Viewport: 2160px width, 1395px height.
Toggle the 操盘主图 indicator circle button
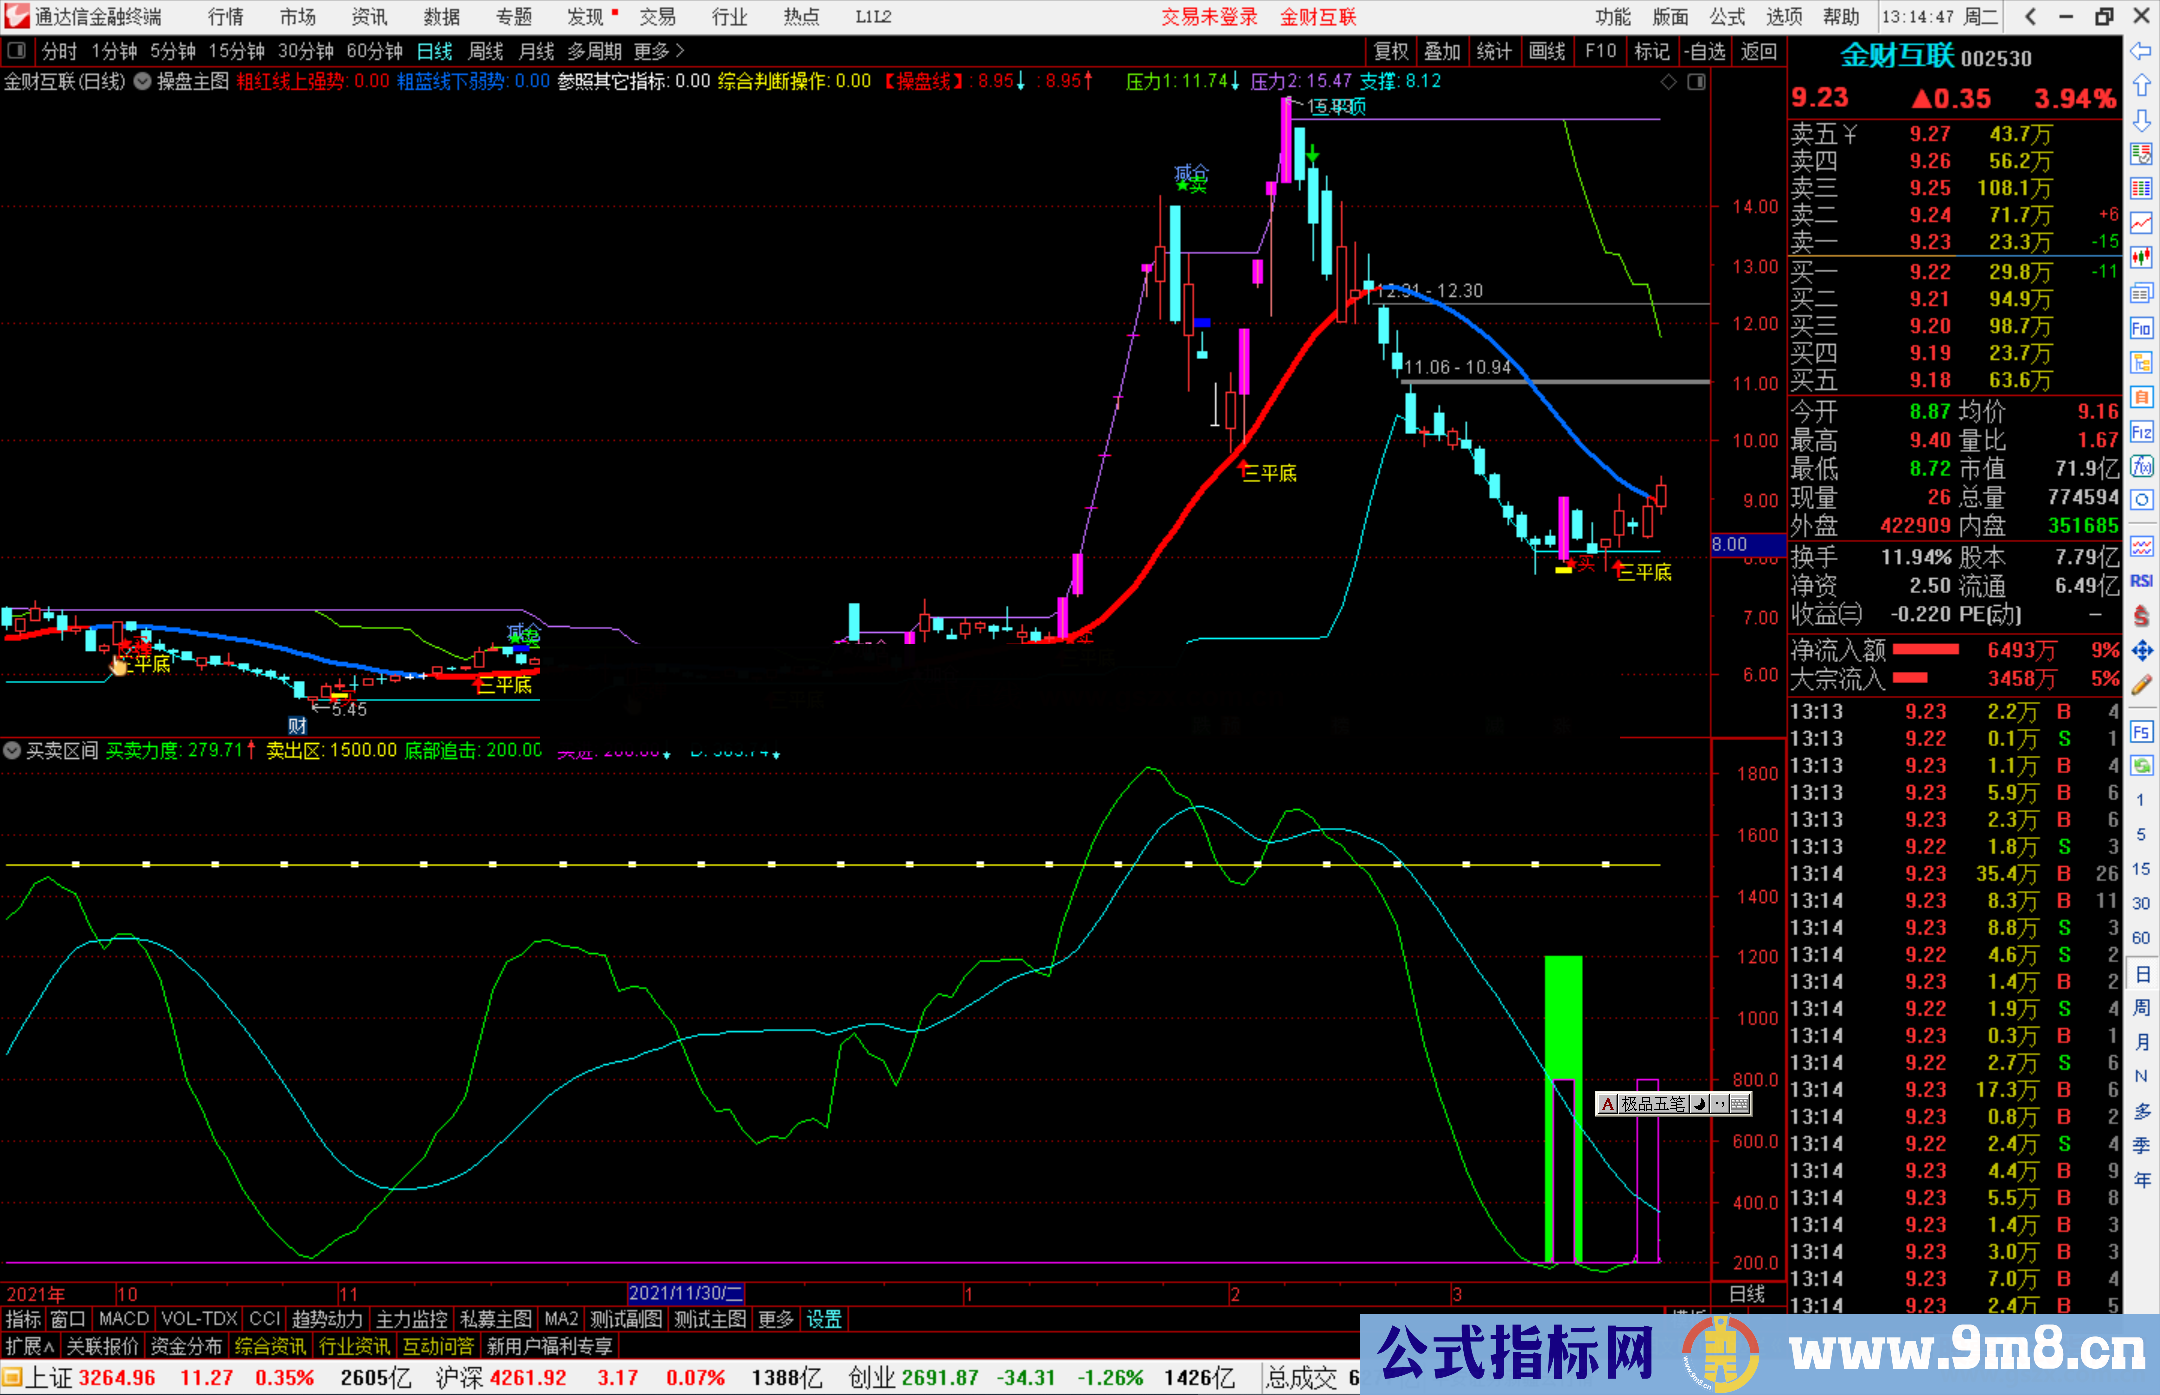click(143, 81)
